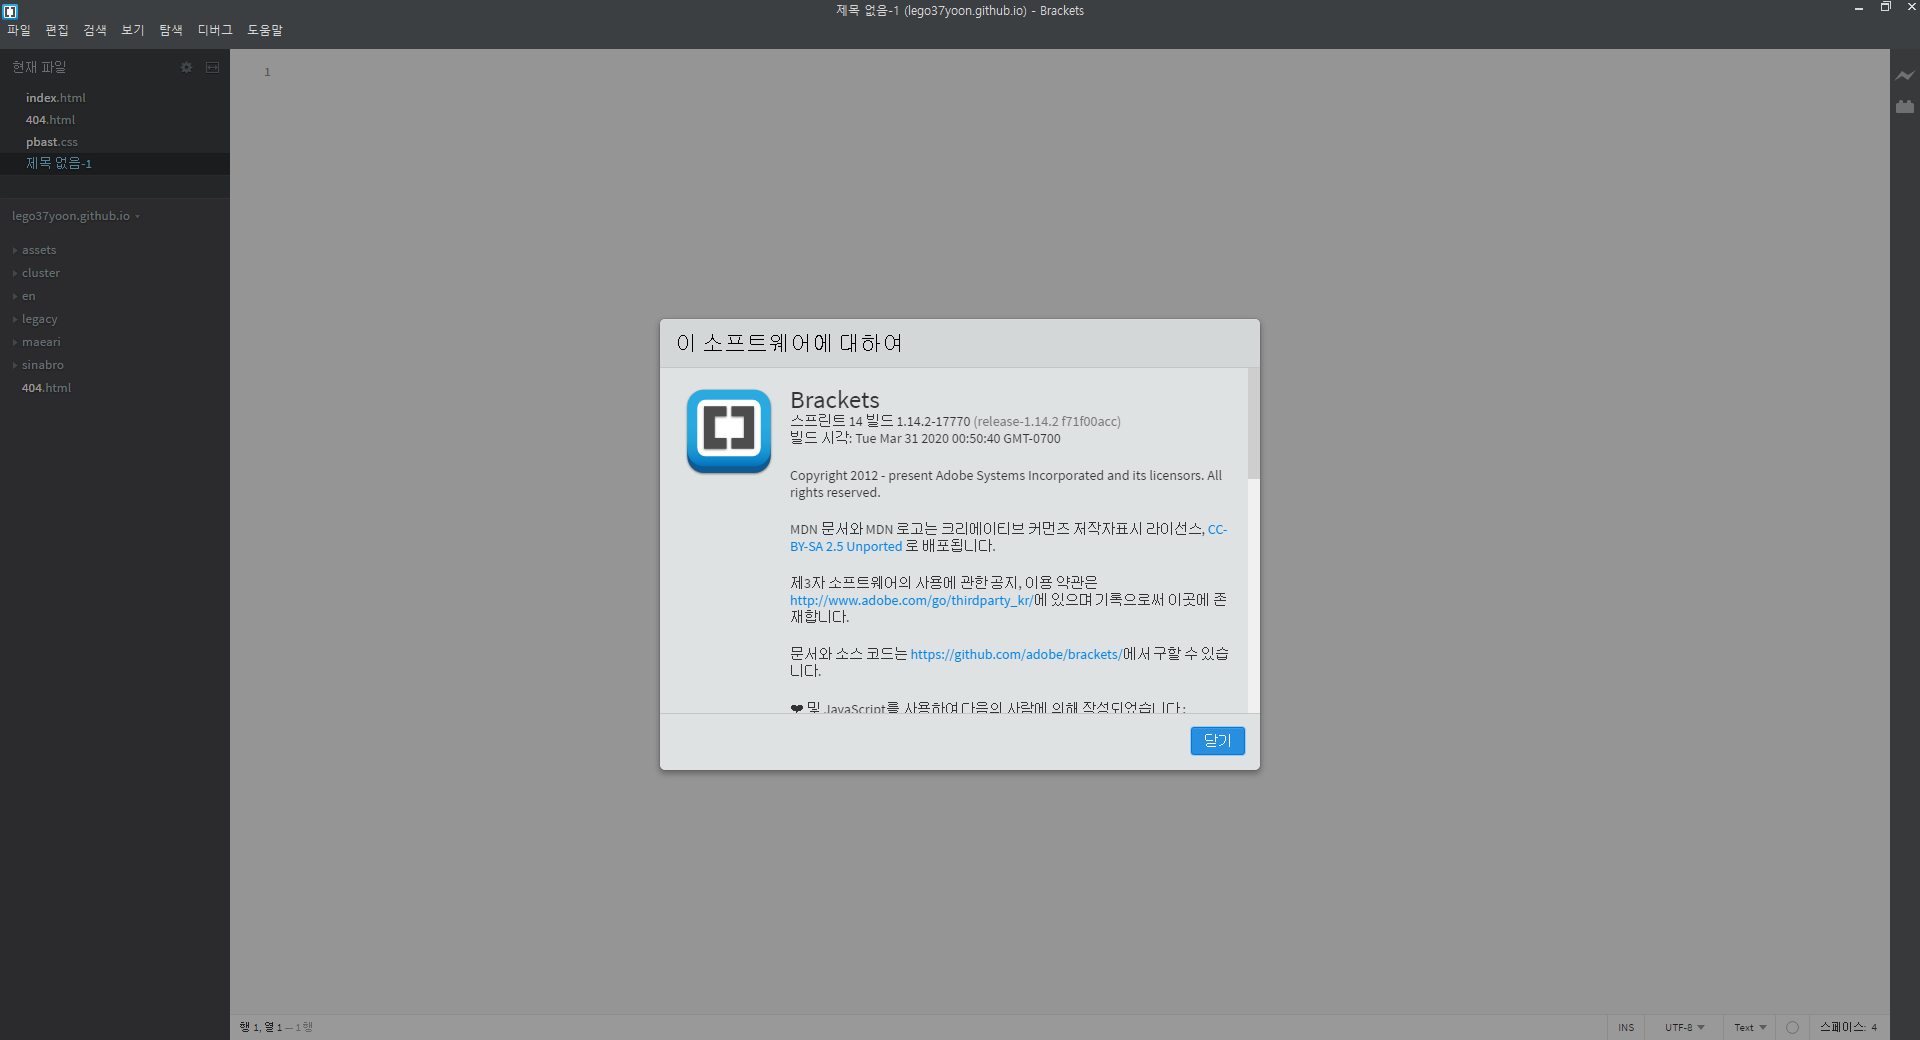The width and height of the screenshot is (1920, 1040).
Task: Open the 보기 menu
Action: (x=133, y=30)
